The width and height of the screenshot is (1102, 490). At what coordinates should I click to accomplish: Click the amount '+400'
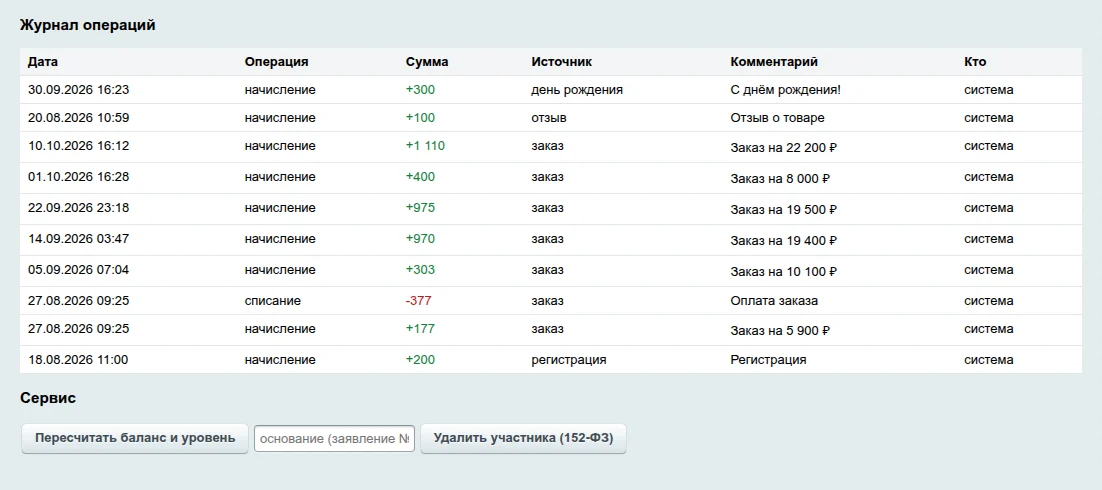420,177
